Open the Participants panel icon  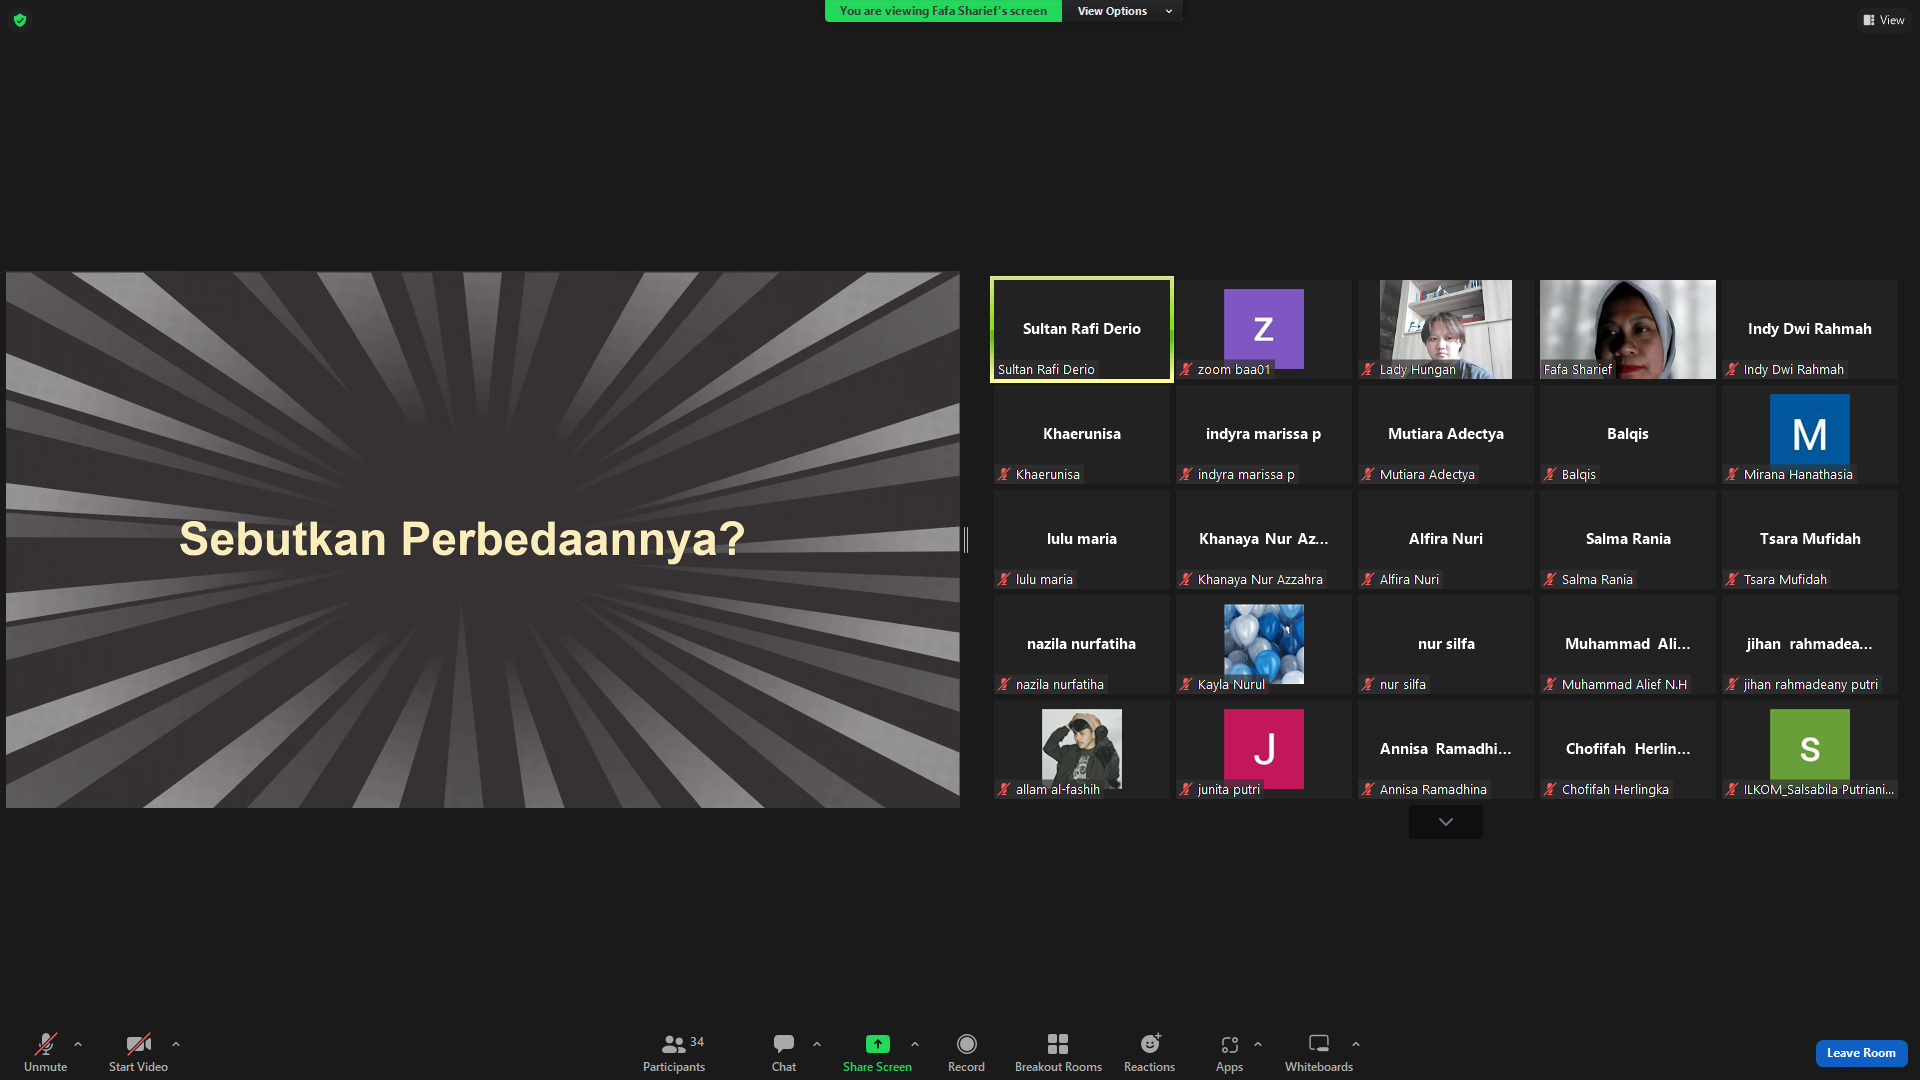[674, 1044]
